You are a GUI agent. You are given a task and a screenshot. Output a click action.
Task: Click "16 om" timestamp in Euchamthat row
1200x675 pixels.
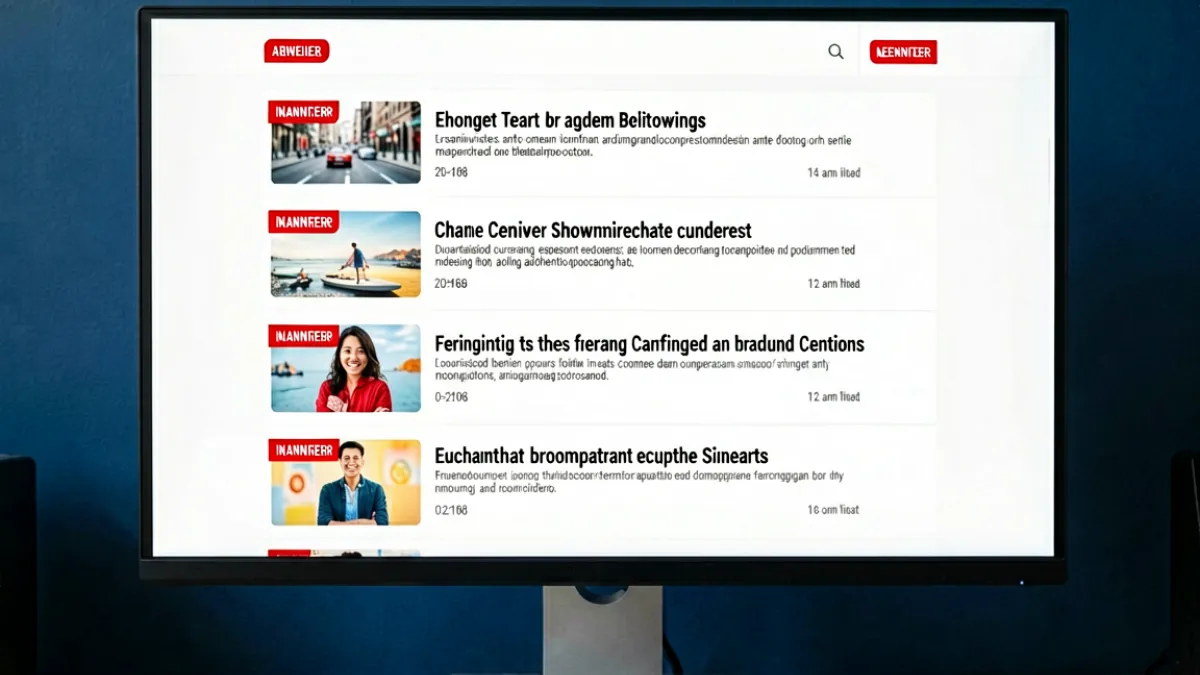pos(834,510)
